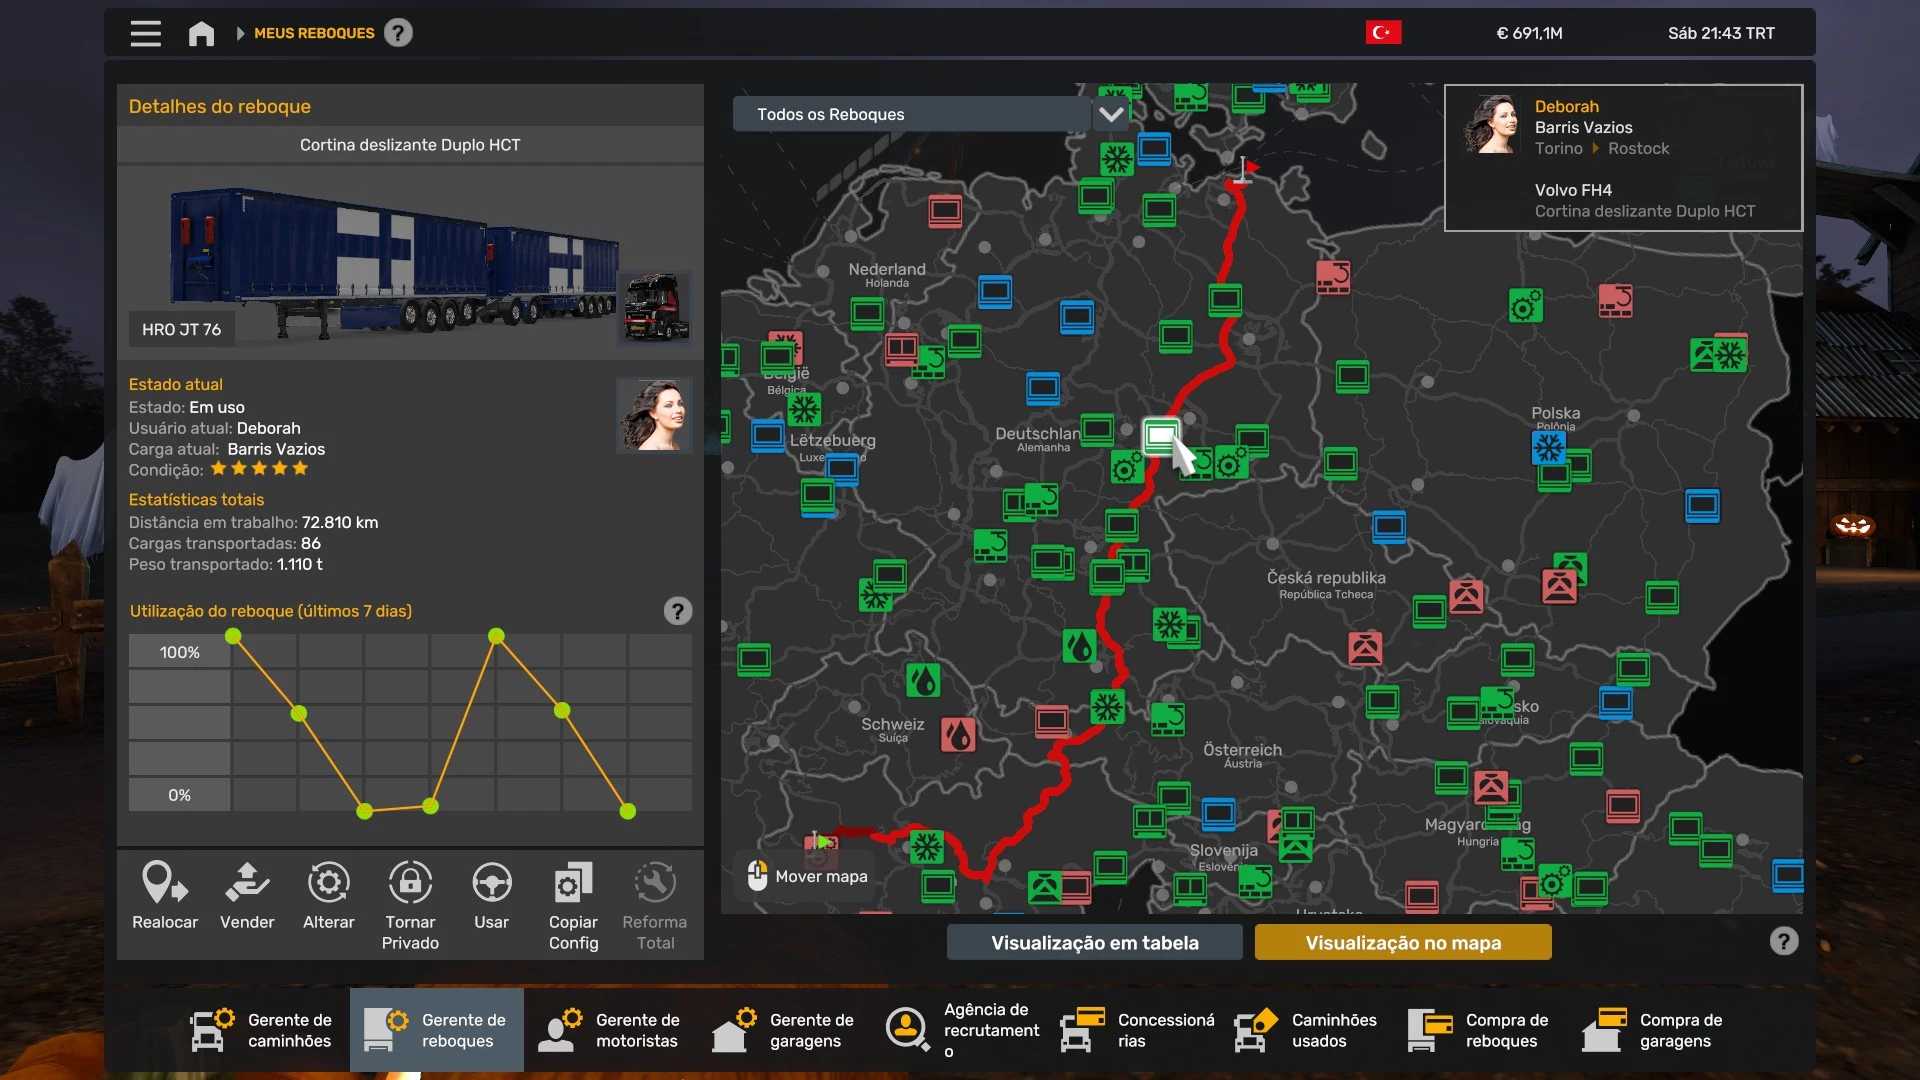Open Compra de reboques
1920x1080 pixels.
coord(1480,1030)
